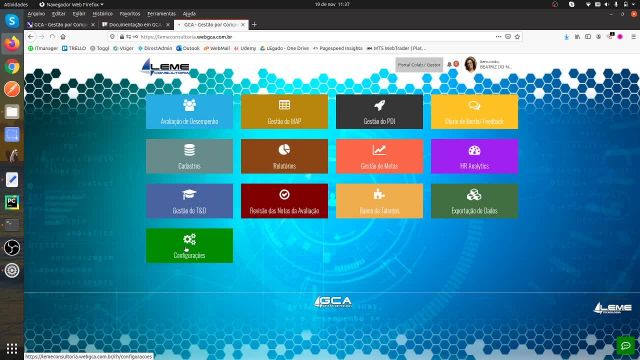The image size is (640, 360).
Task: Open the notifications bell icon
Action: point(449,64)
